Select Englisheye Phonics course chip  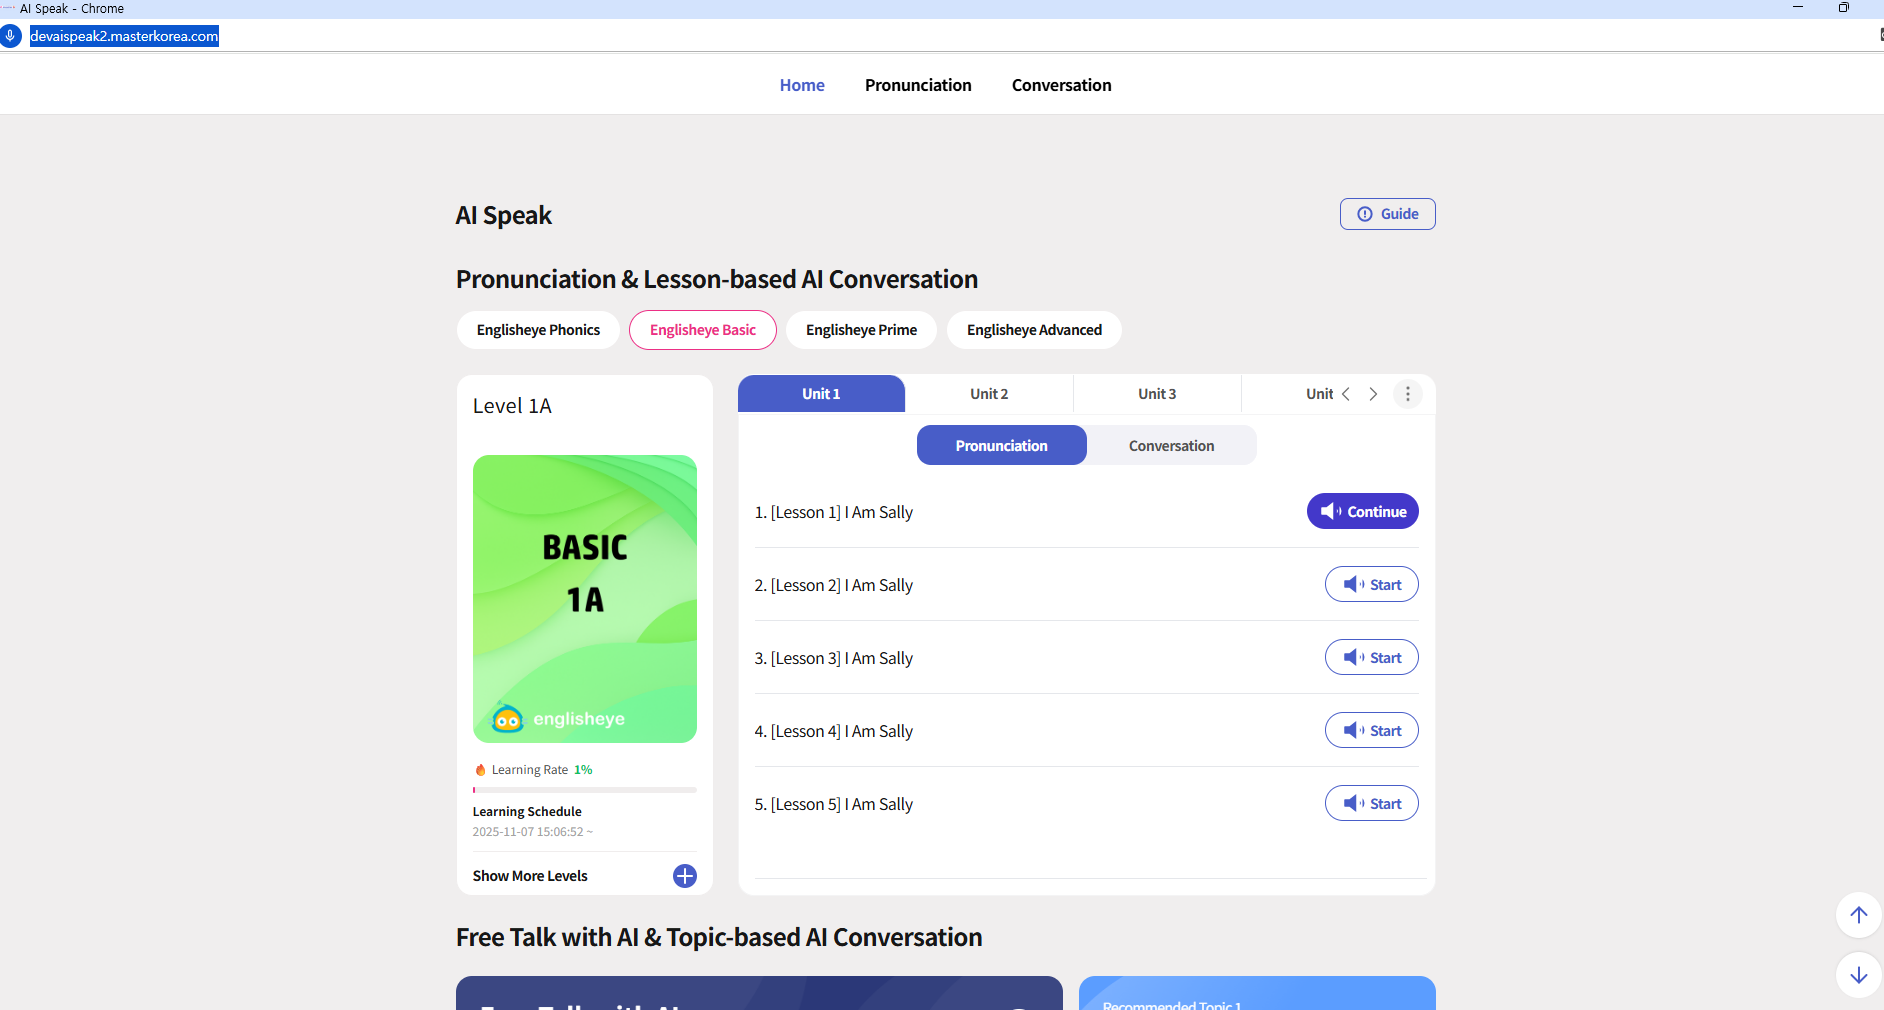pyautogui.click(x=538, y=330)
